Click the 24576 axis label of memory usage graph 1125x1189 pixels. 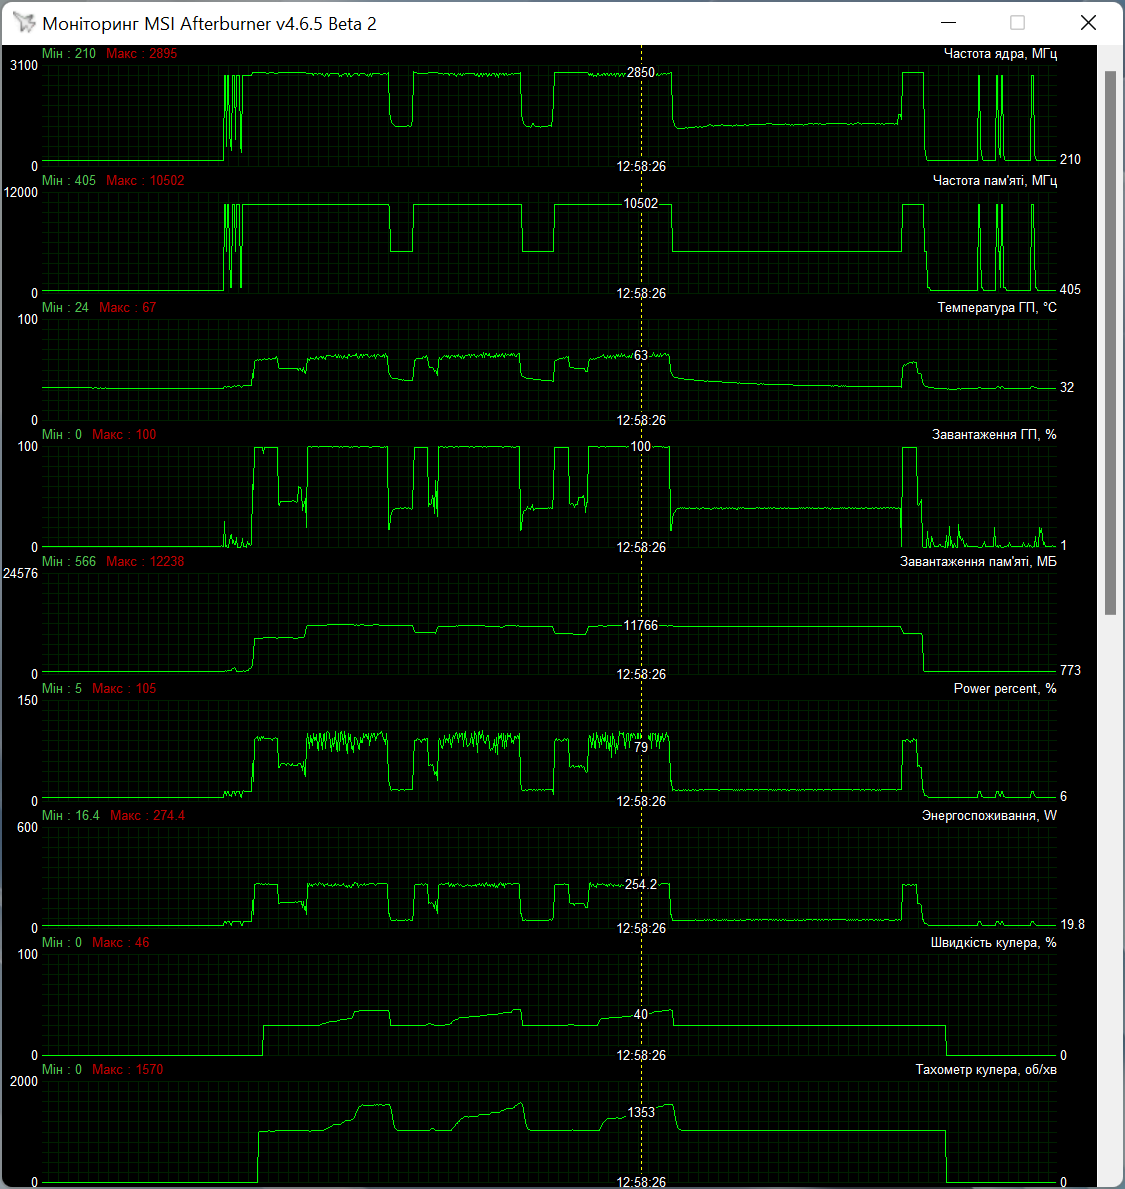(x=20, y=573)
